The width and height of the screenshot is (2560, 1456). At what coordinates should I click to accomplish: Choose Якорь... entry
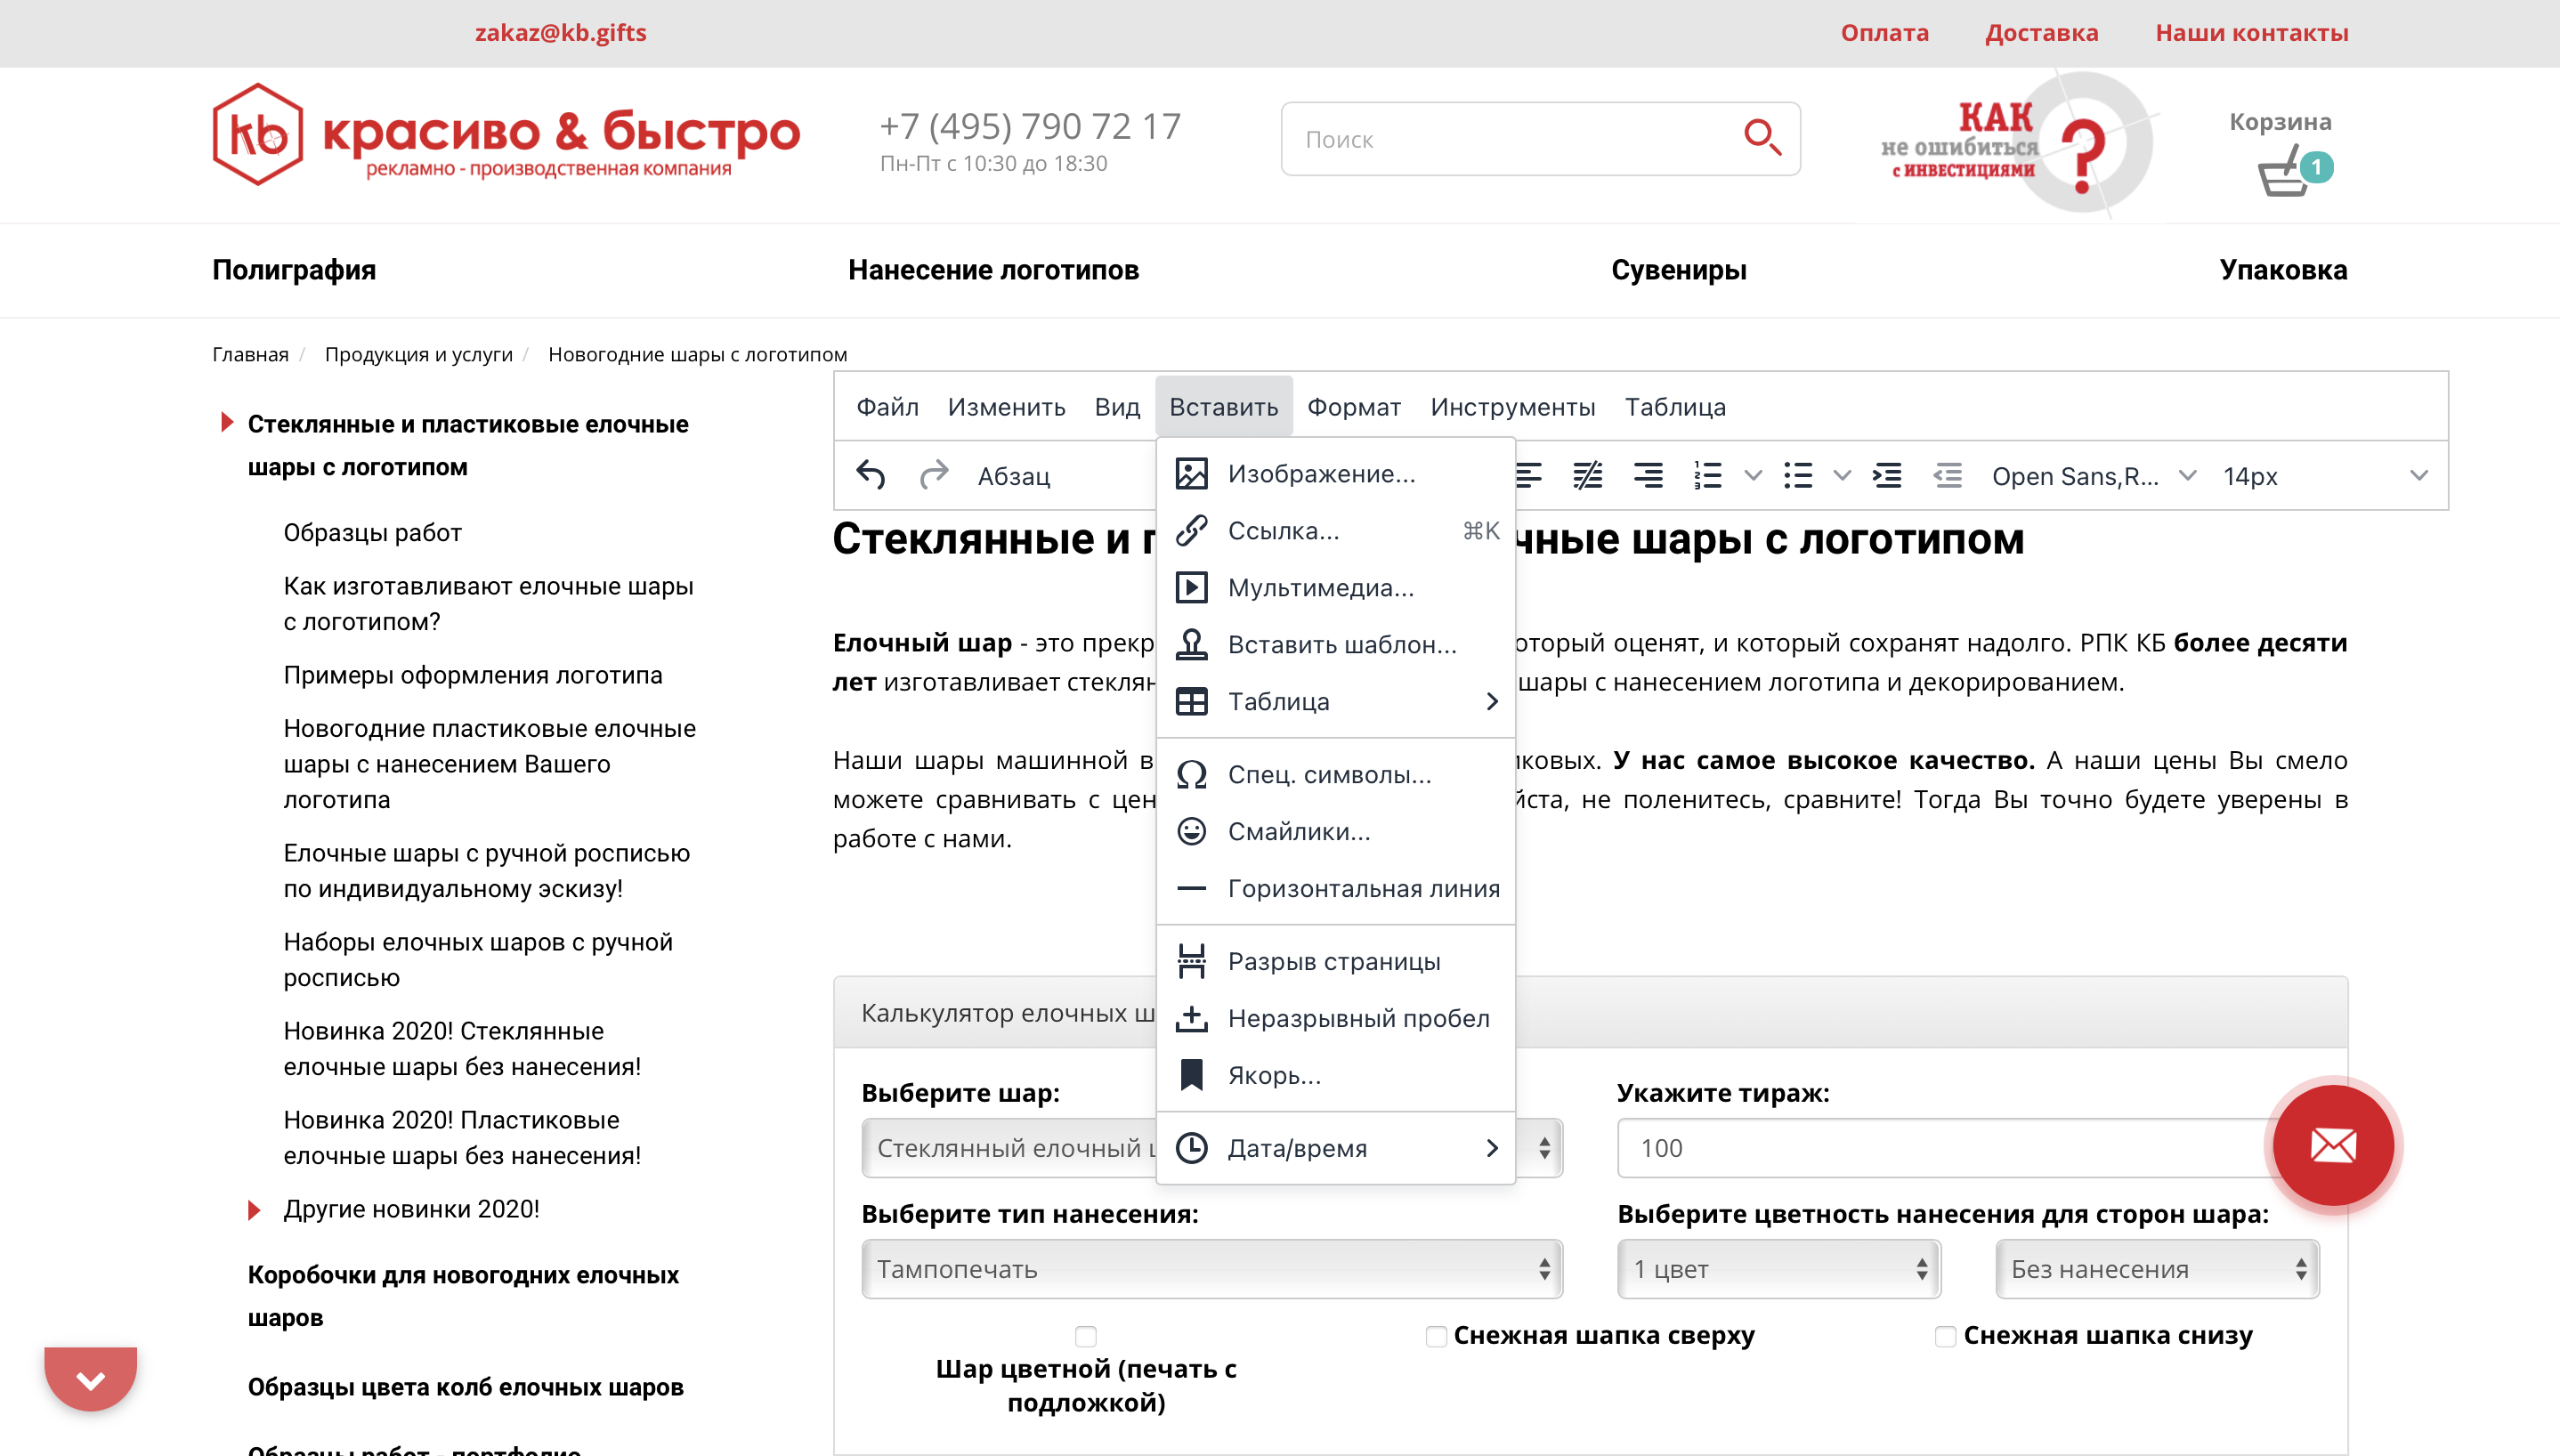click(1335, 1076)
